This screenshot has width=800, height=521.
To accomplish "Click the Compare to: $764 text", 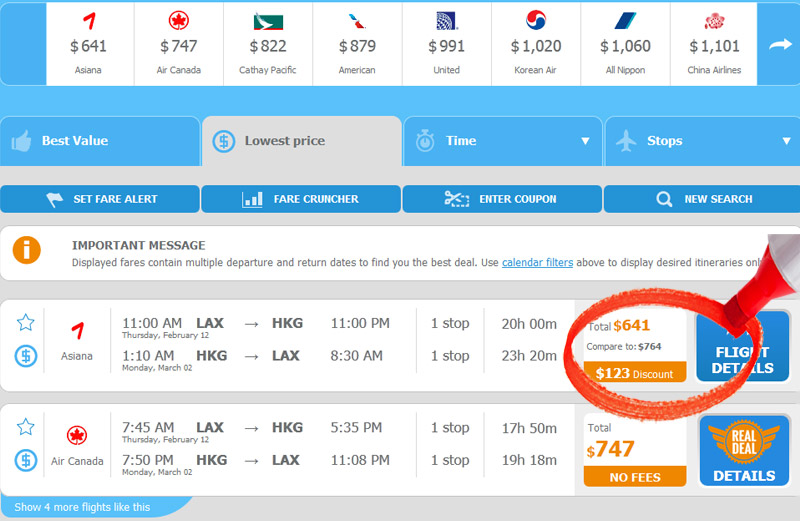I will click(623, 346).
